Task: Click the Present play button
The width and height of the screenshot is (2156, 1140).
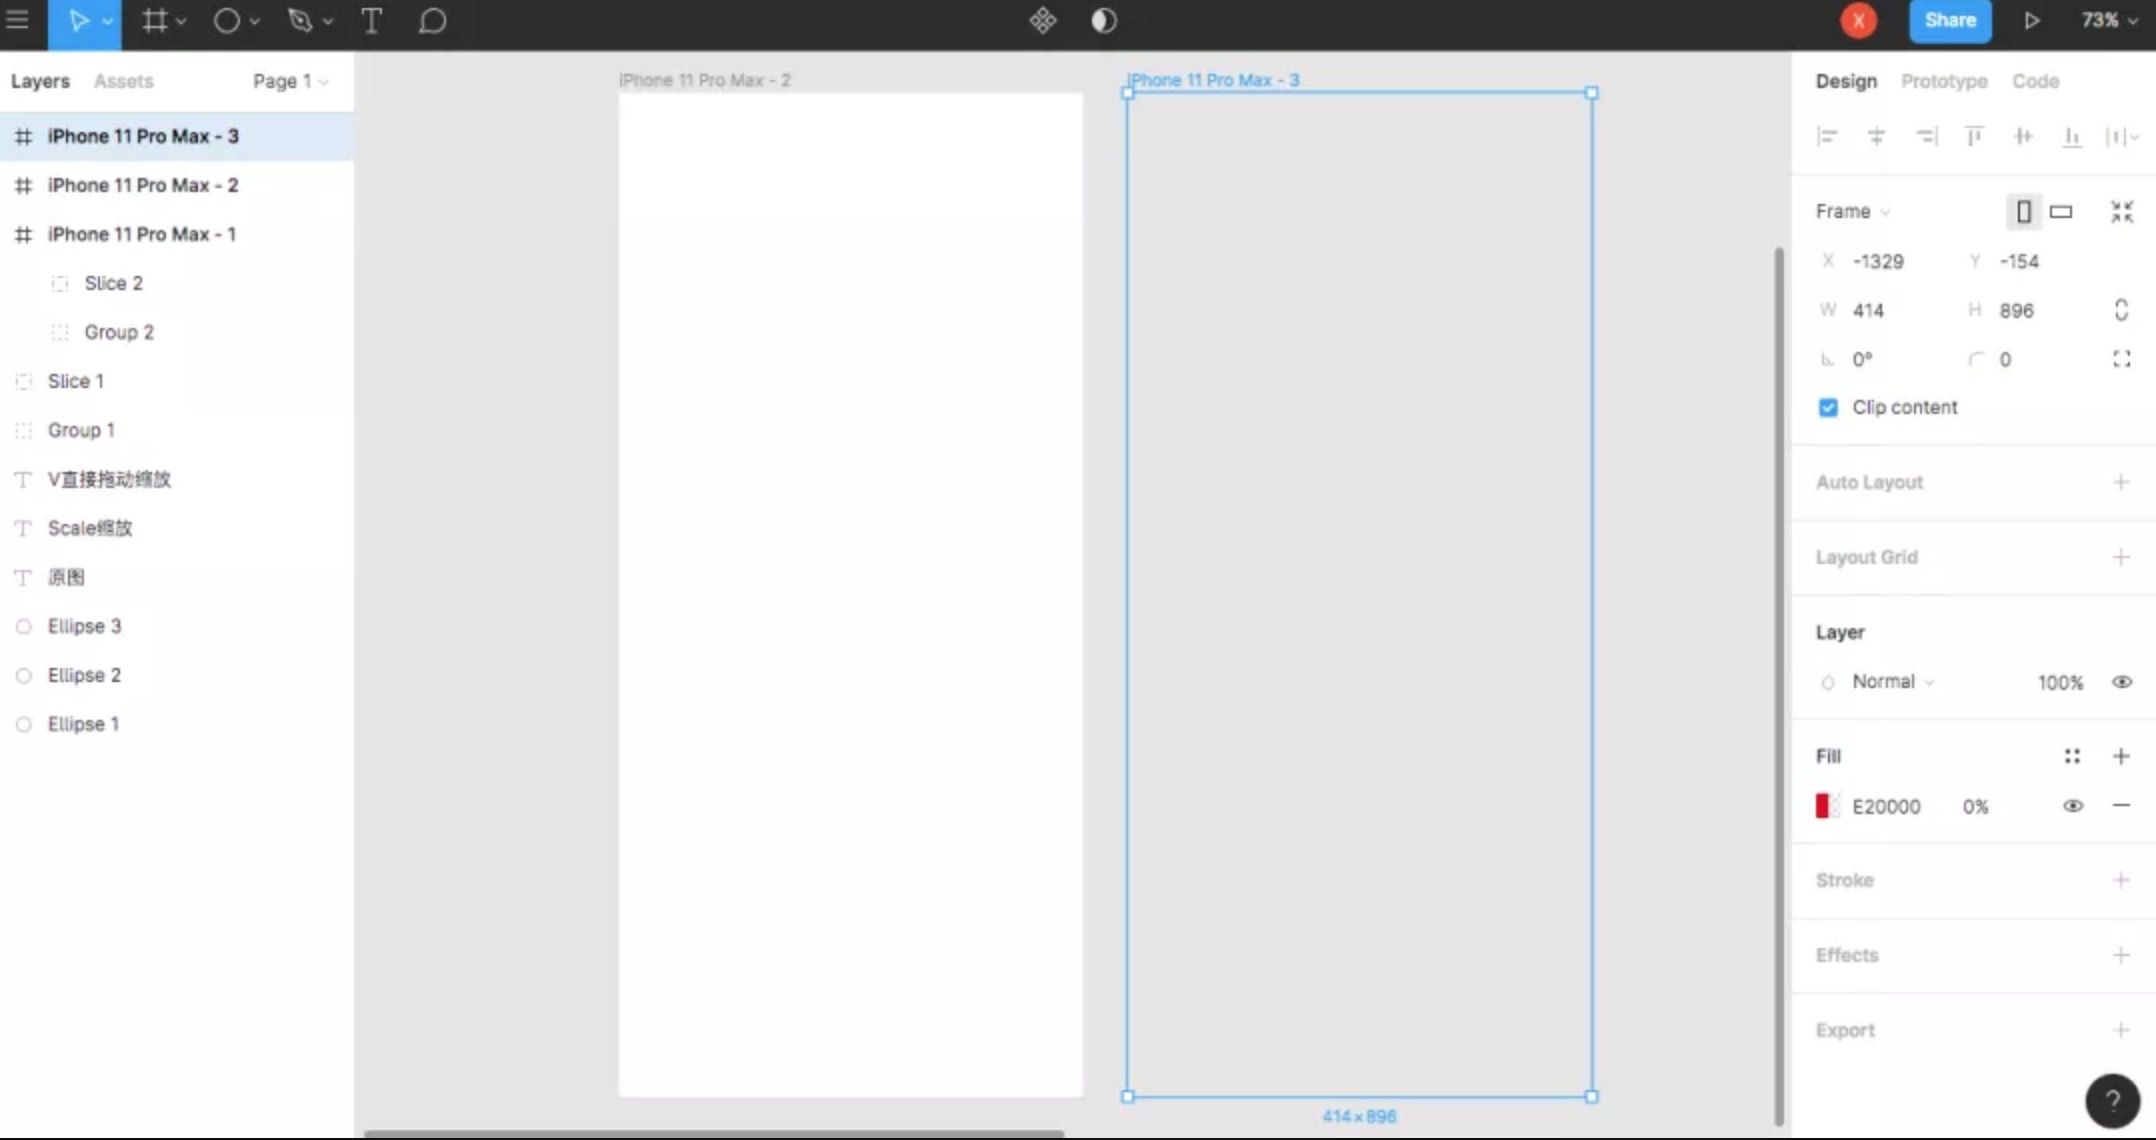Action: [x=2031, y=21]
